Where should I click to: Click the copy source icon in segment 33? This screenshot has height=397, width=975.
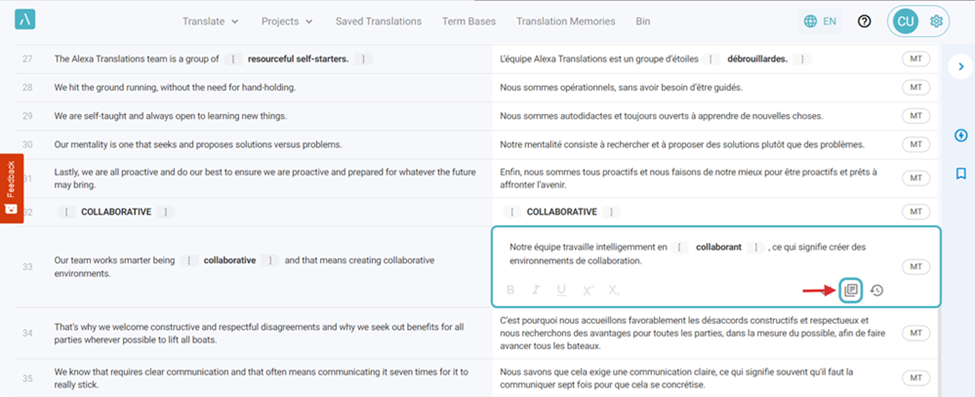(851, 290)
